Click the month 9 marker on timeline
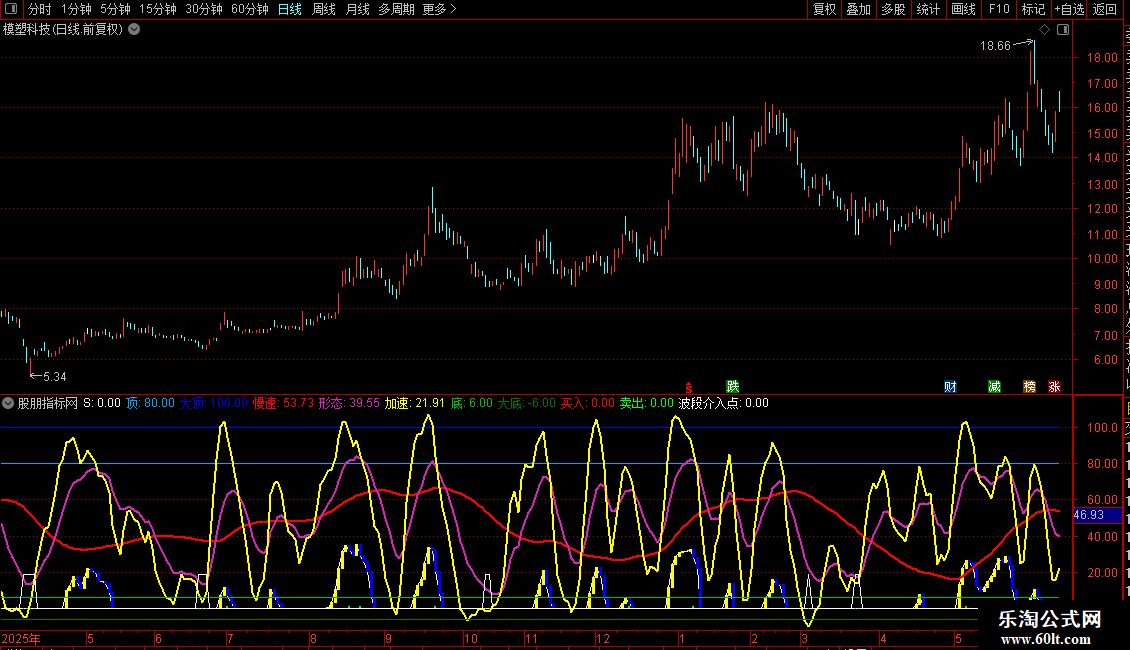This screenshot has width=1130, height=650. 388,639
